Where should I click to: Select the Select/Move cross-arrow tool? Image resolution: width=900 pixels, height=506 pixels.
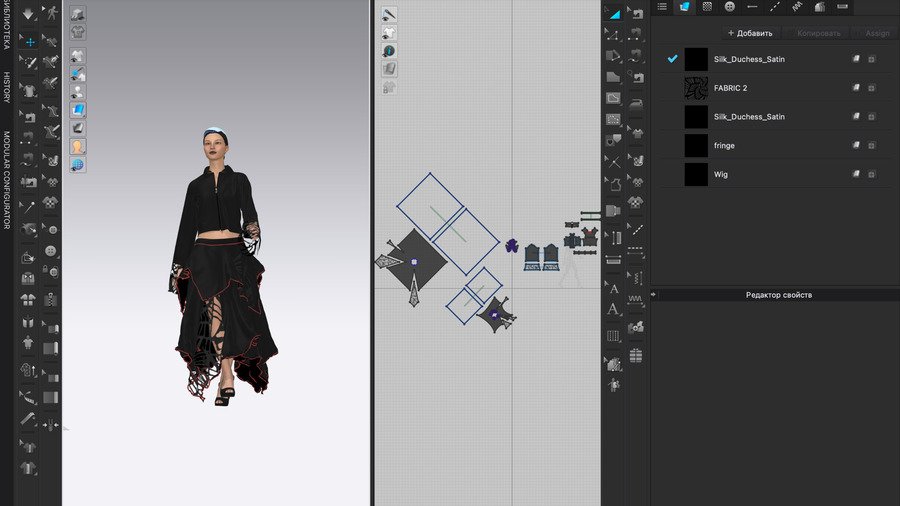29,41
